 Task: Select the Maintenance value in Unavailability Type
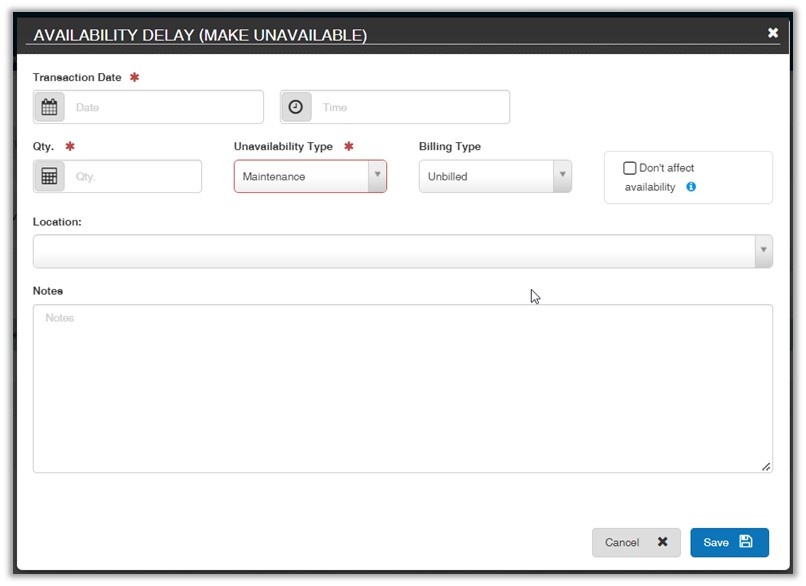click(300, 176)
